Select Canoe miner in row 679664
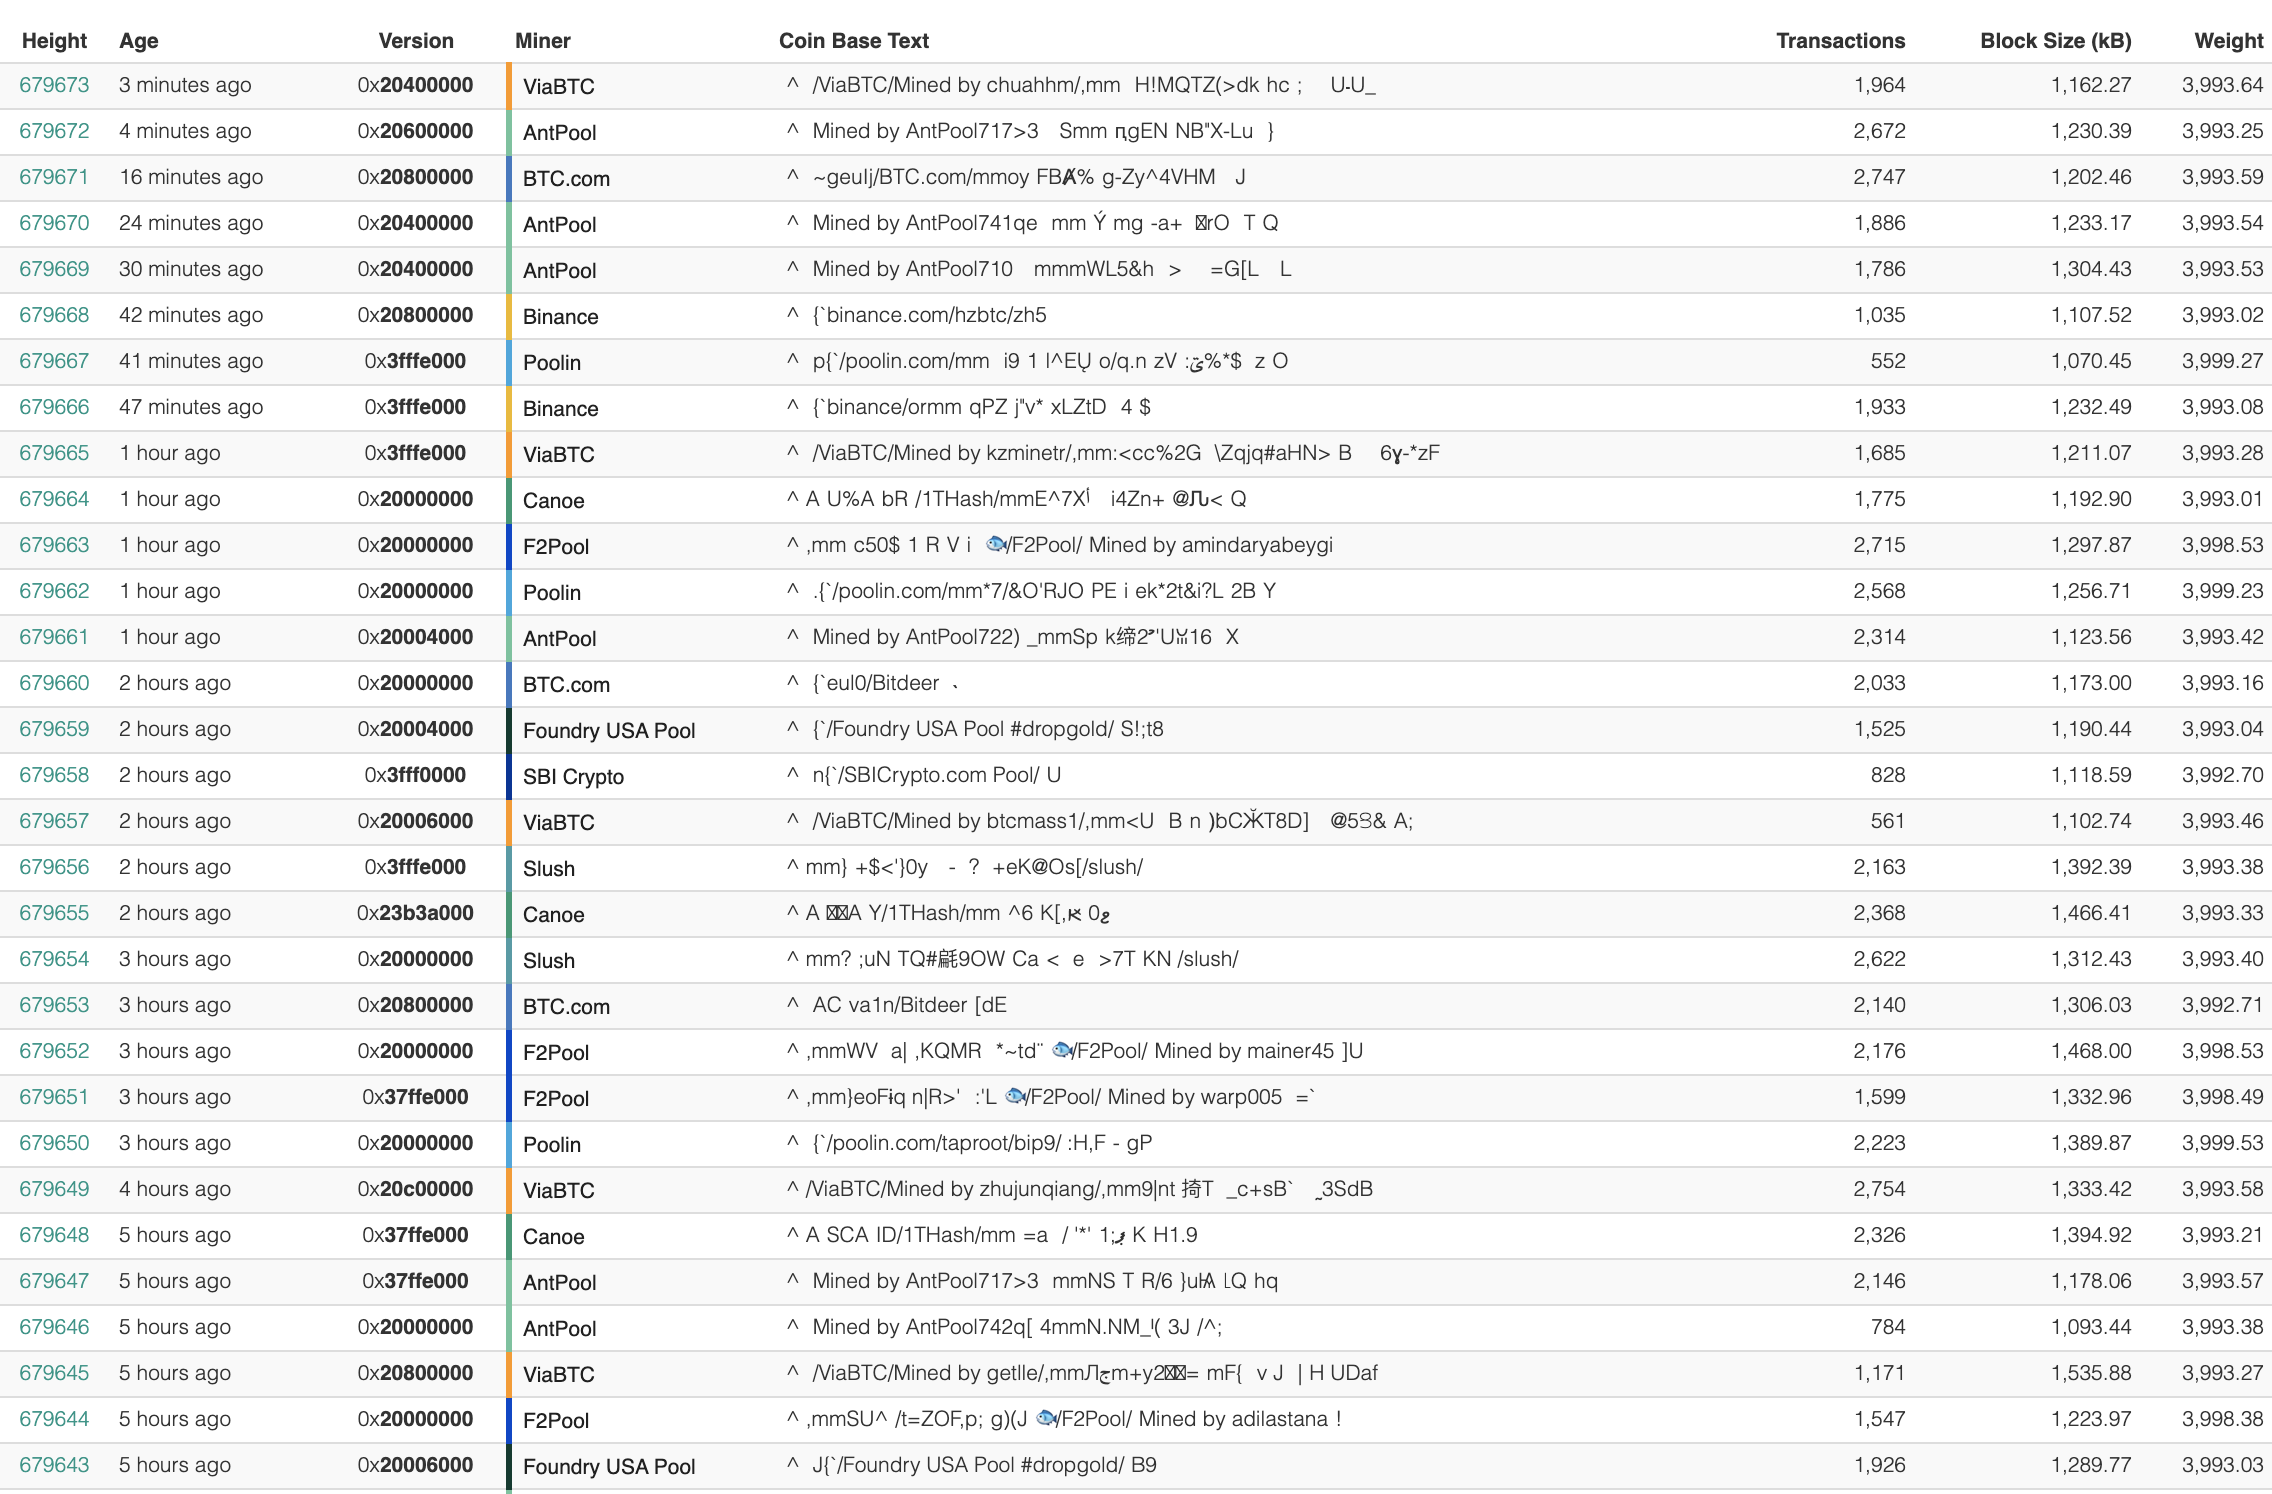2272x1494 pixels. pyautogui.click(x=554, y=501)
